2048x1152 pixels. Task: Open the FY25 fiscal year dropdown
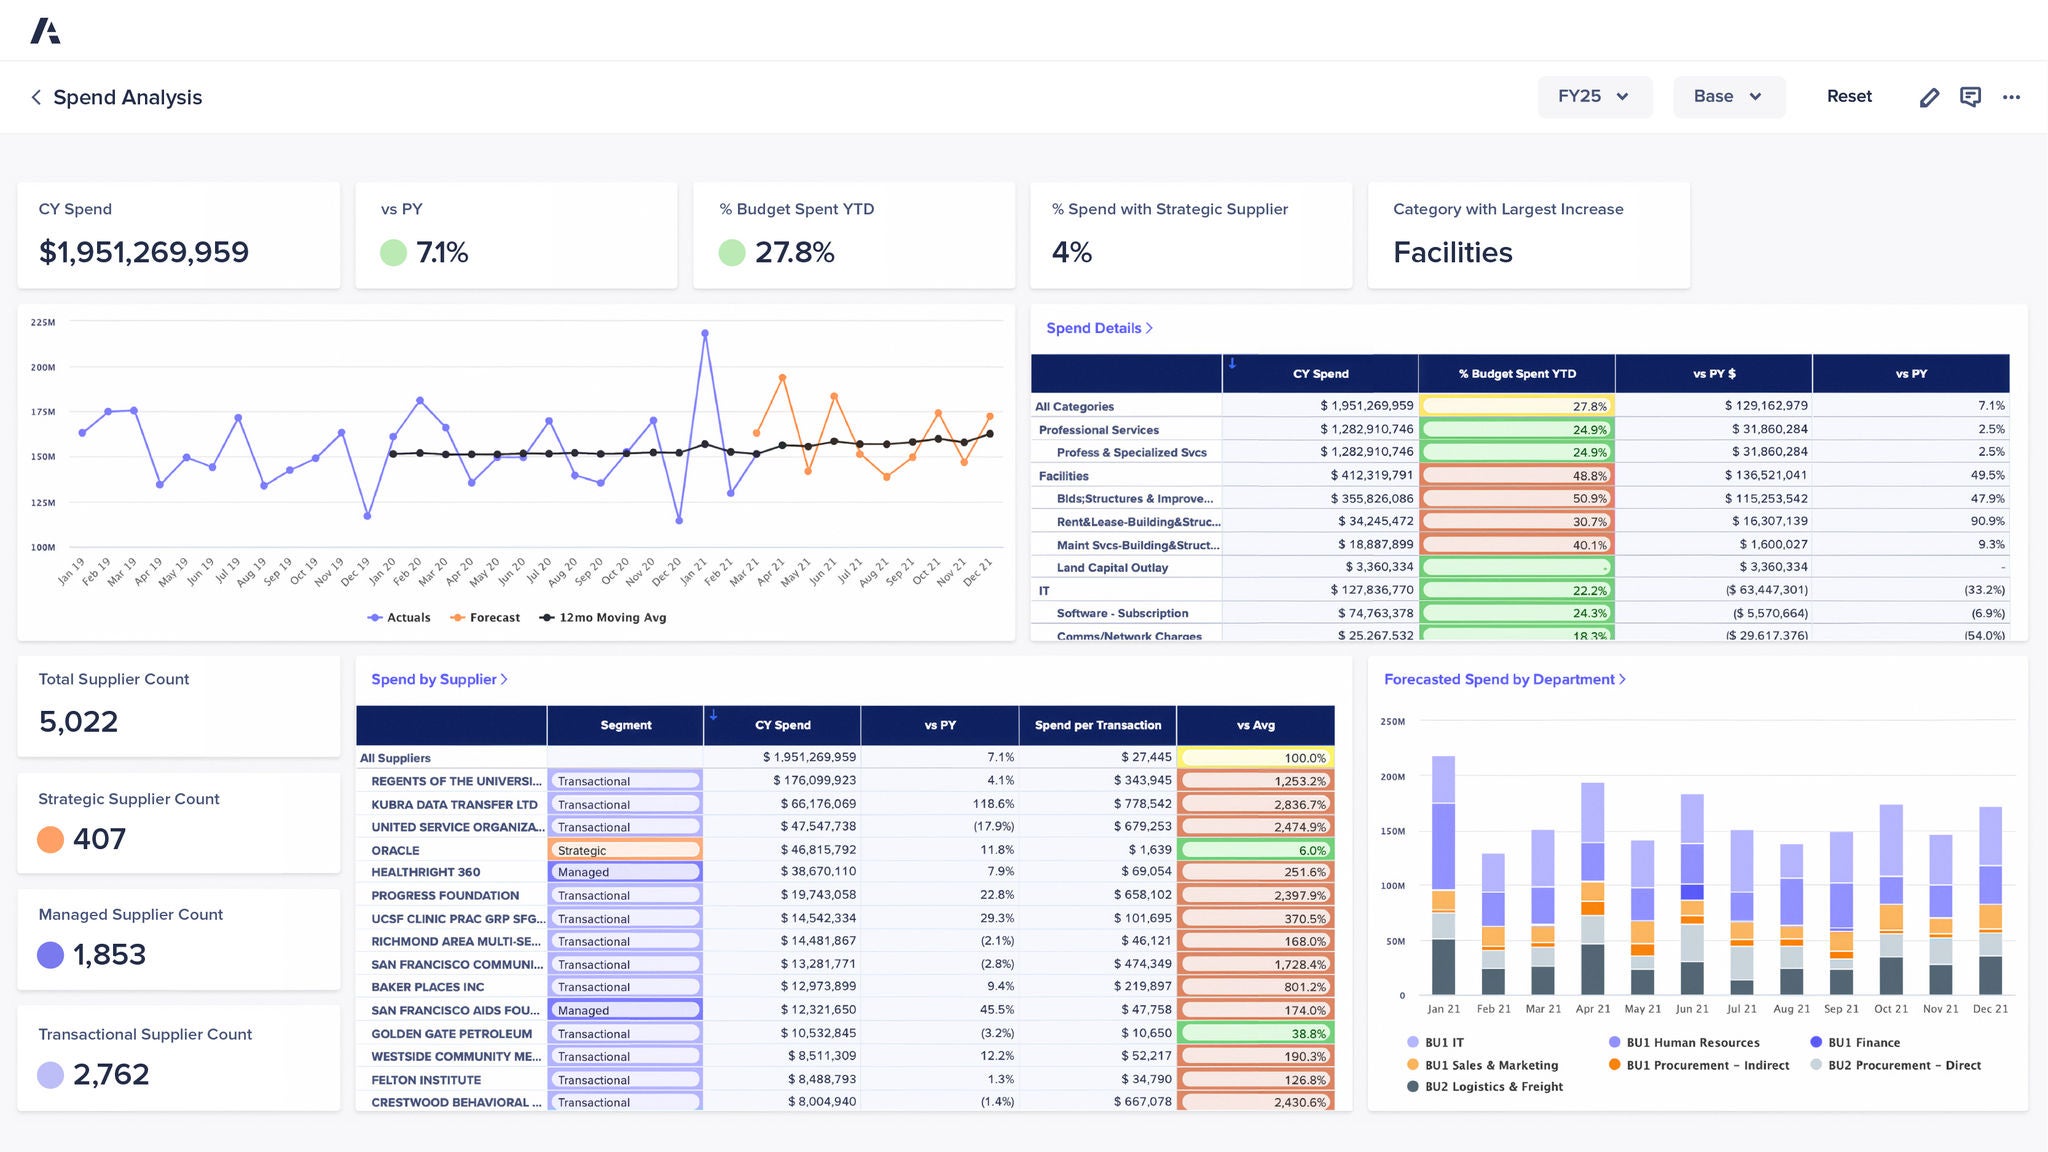point(1594,96)
